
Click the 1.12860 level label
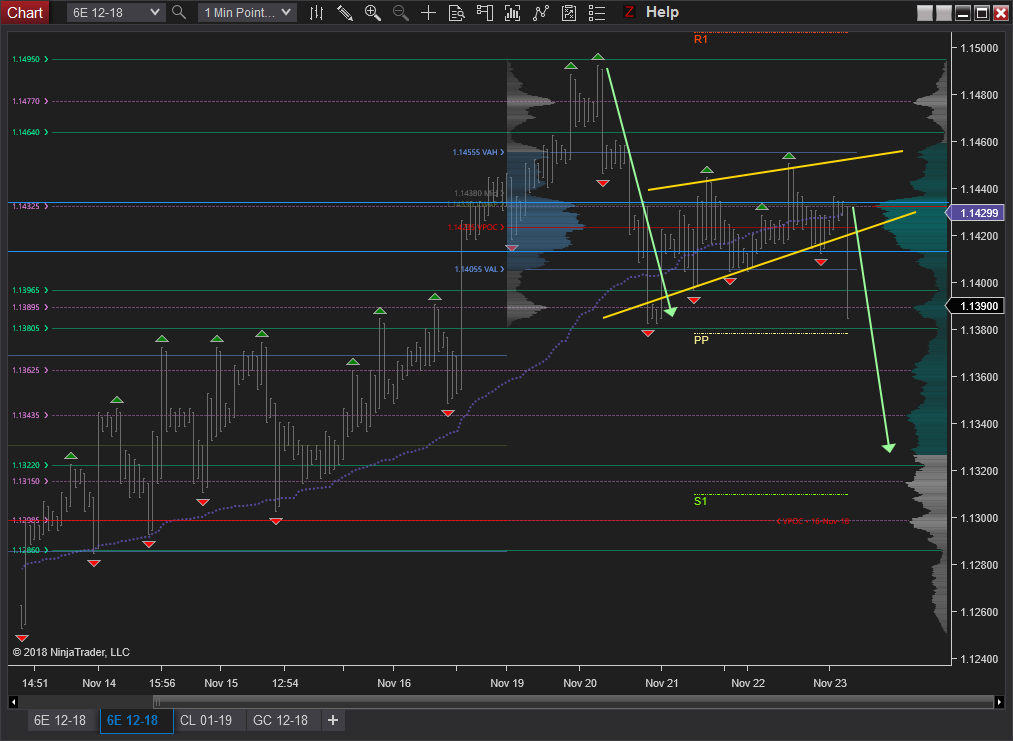pyautogui.click(x=30, y=550)
